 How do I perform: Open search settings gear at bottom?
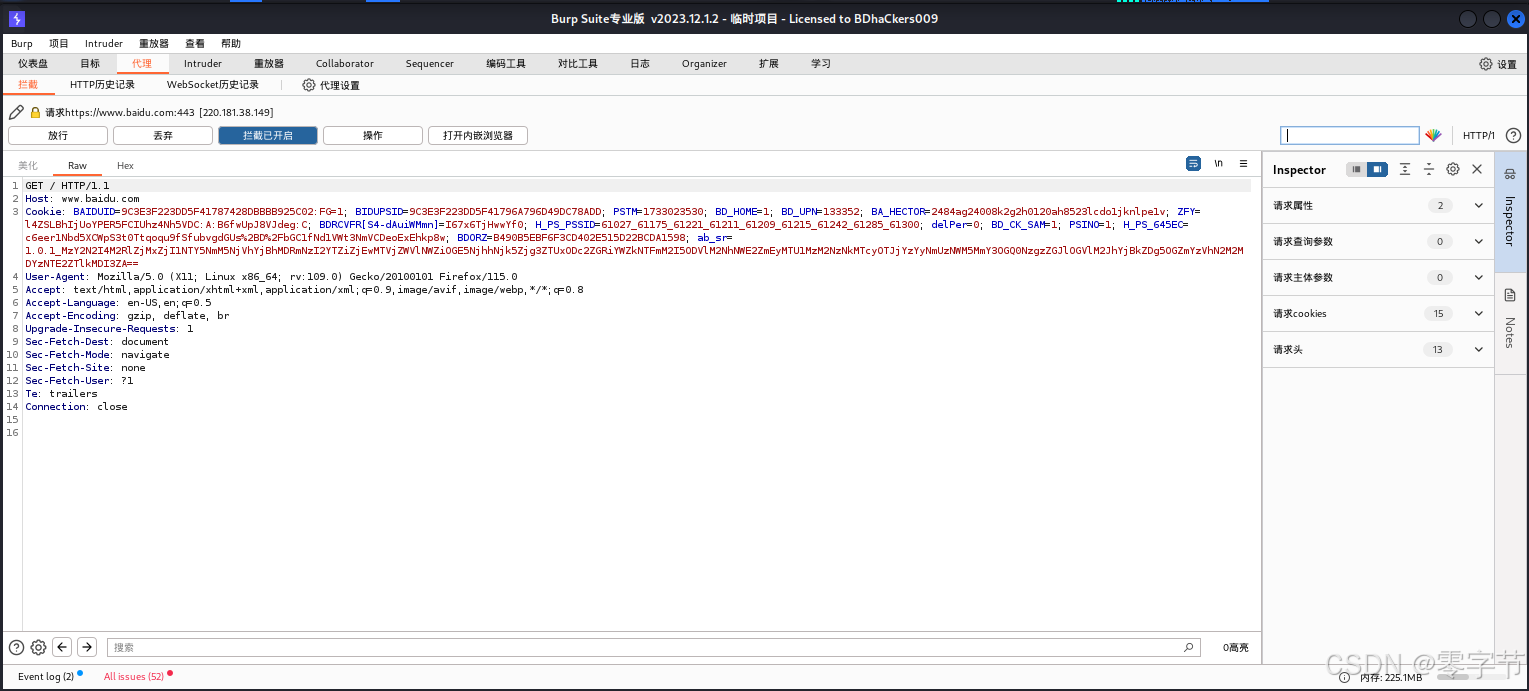click(38, 647)
